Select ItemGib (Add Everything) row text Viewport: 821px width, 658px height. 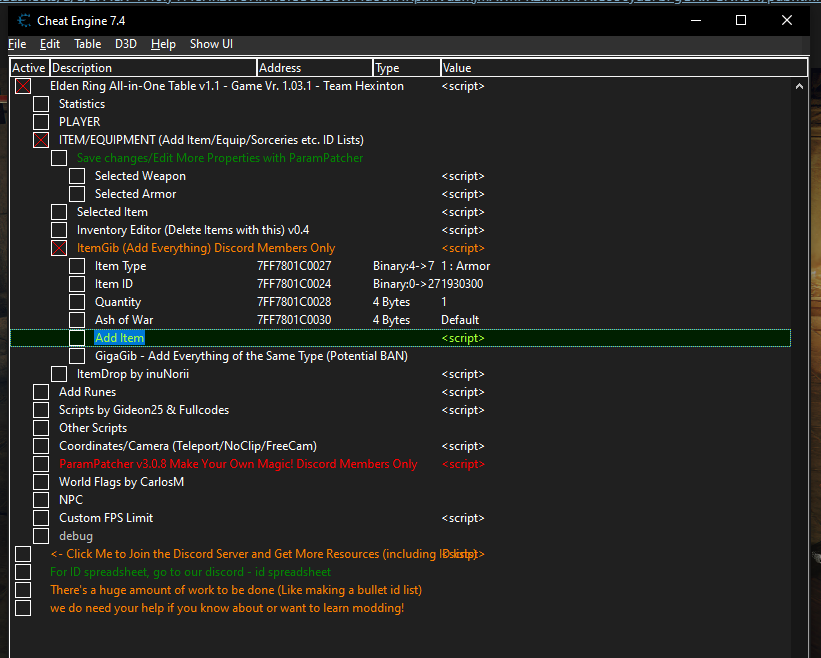pyautogui.click(x=206, y=248)
